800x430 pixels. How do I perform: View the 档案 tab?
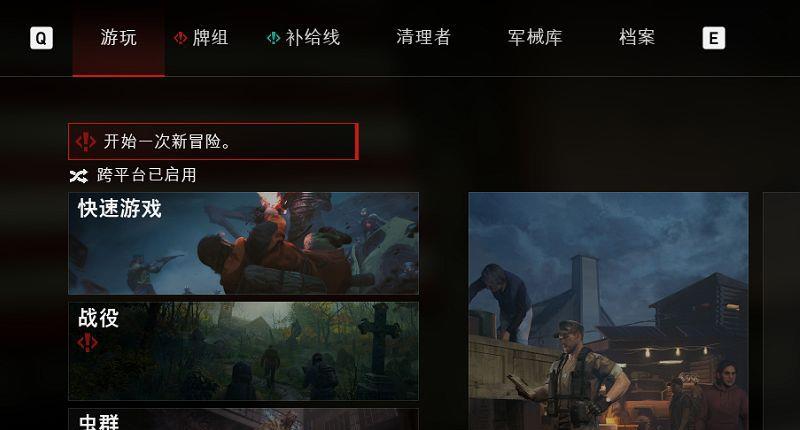[637, 38]
